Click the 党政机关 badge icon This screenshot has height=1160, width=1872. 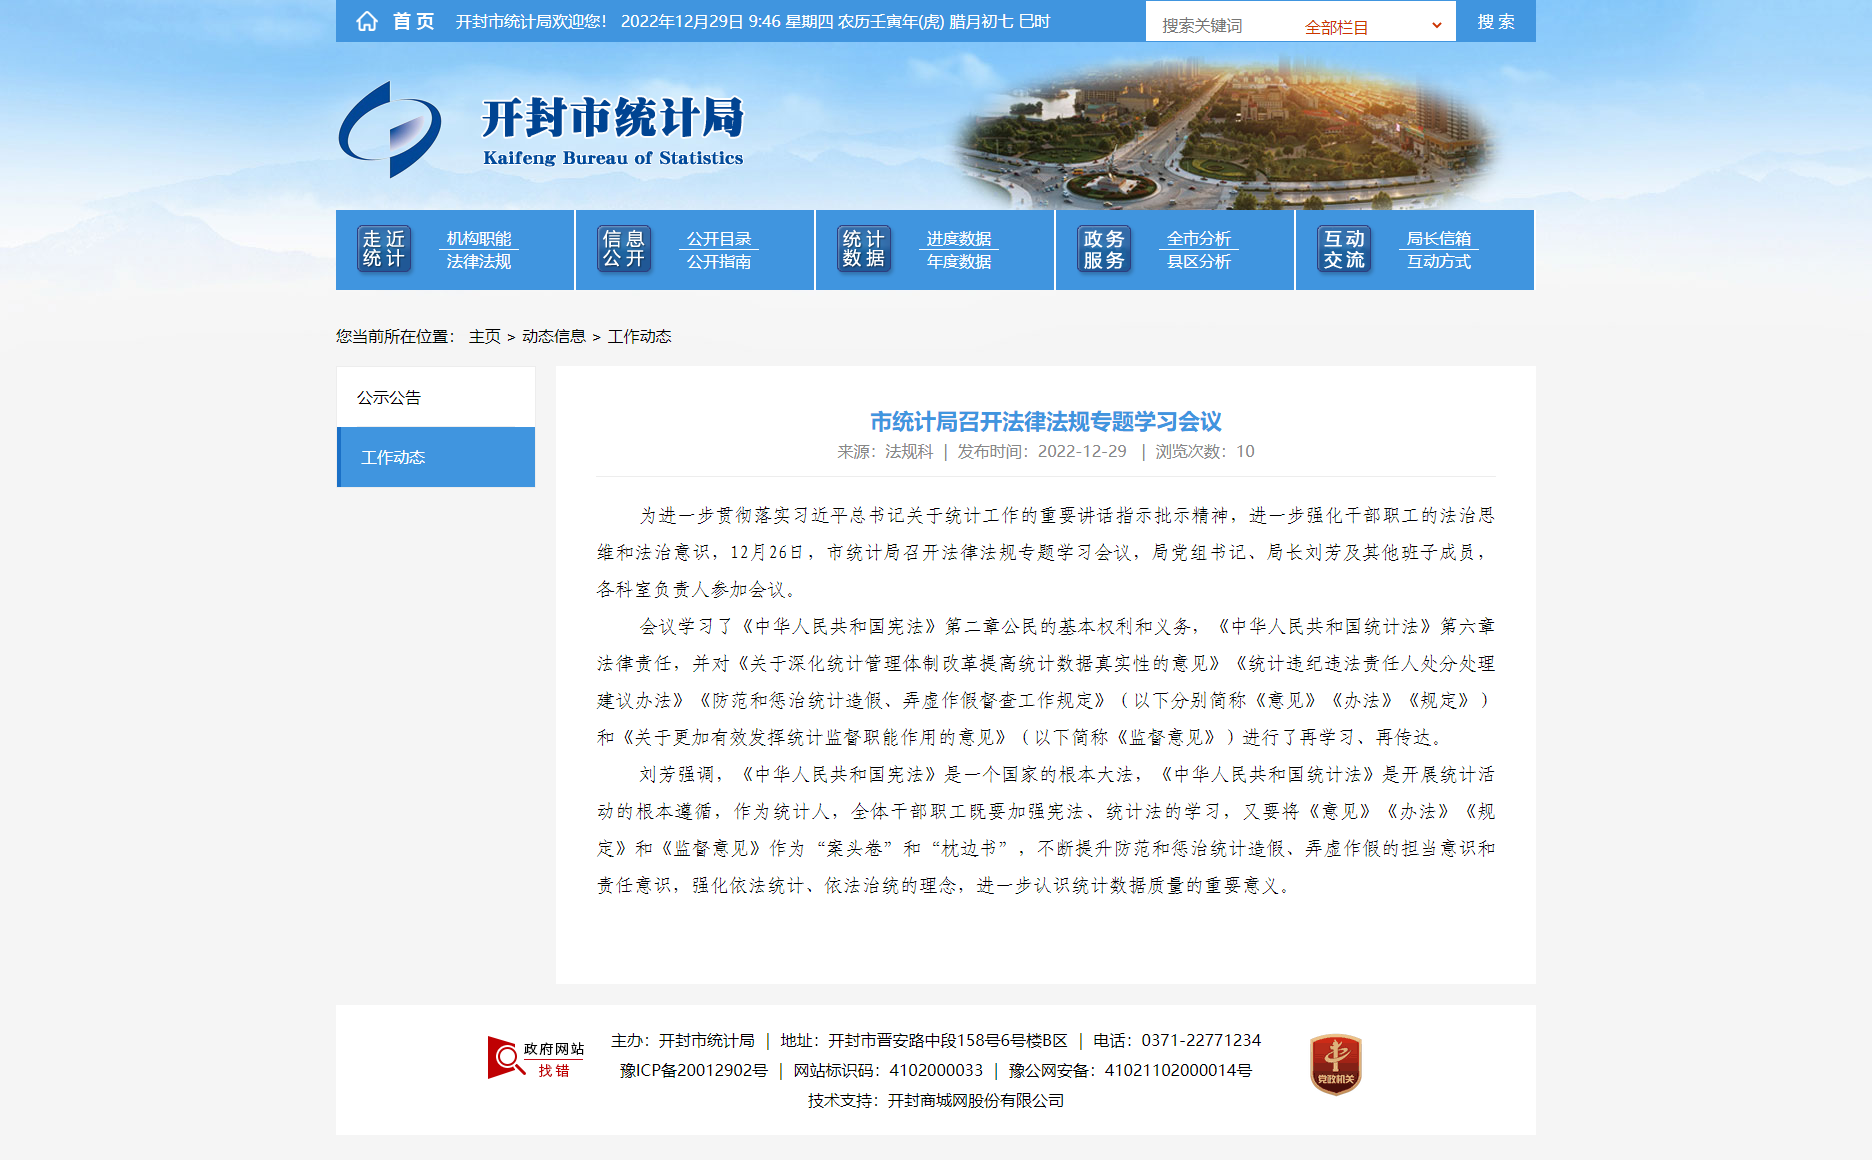click(1336, 1064)
